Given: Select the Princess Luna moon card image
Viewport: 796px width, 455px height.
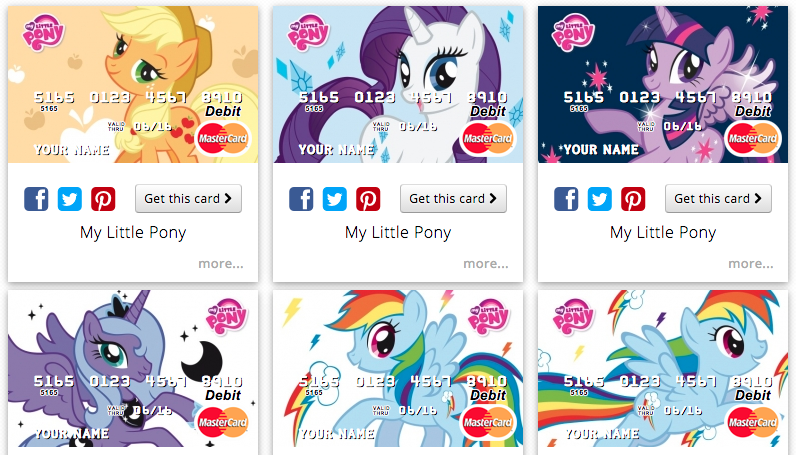Looking at the screenshot, I should (x=133, y=369).
